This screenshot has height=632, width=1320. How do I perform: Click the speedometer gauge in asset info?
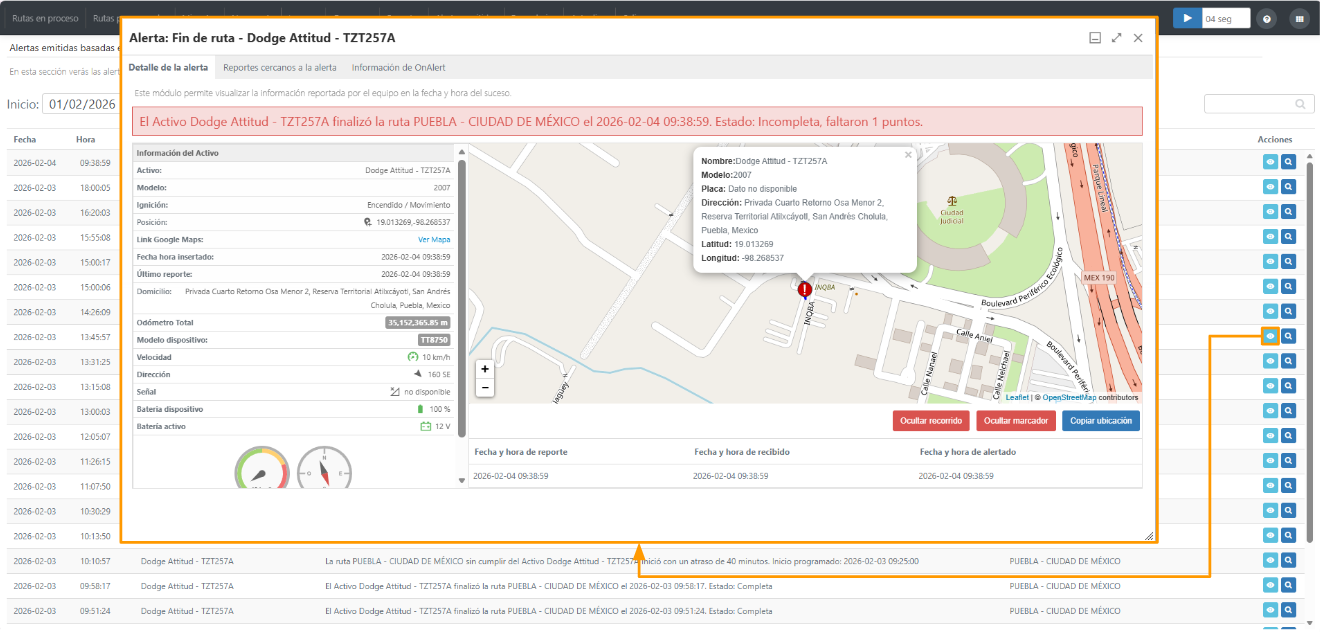click(x=262, y=468)
